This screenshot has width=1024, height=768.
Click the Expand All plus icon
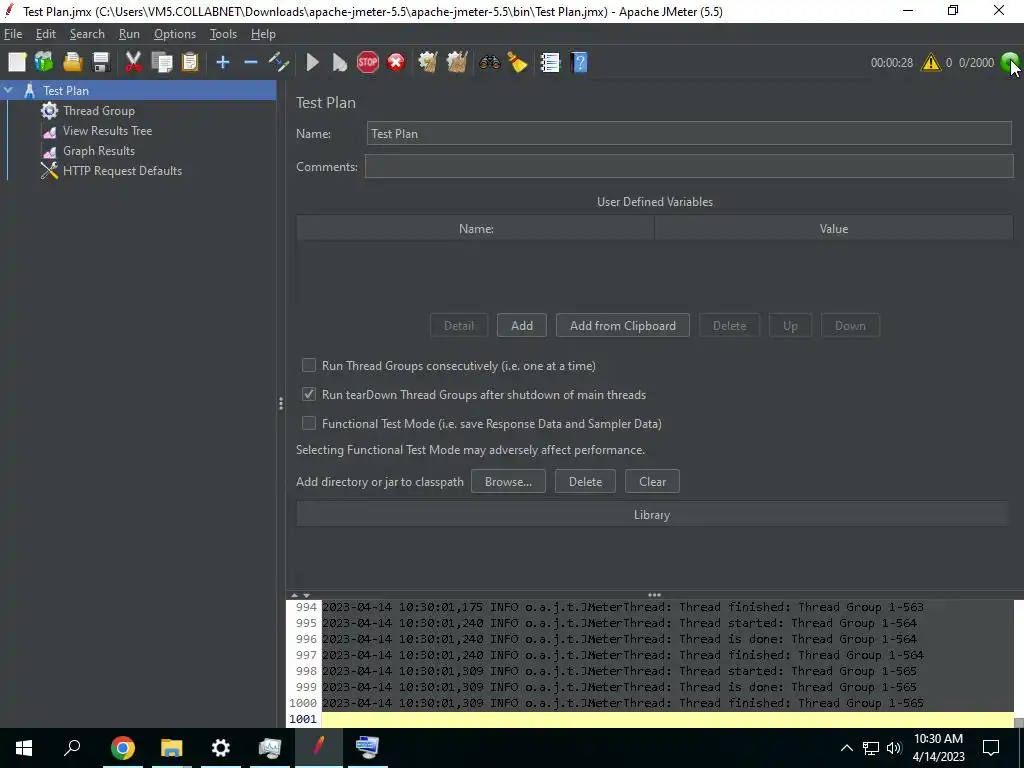click(x=223, y=63)
